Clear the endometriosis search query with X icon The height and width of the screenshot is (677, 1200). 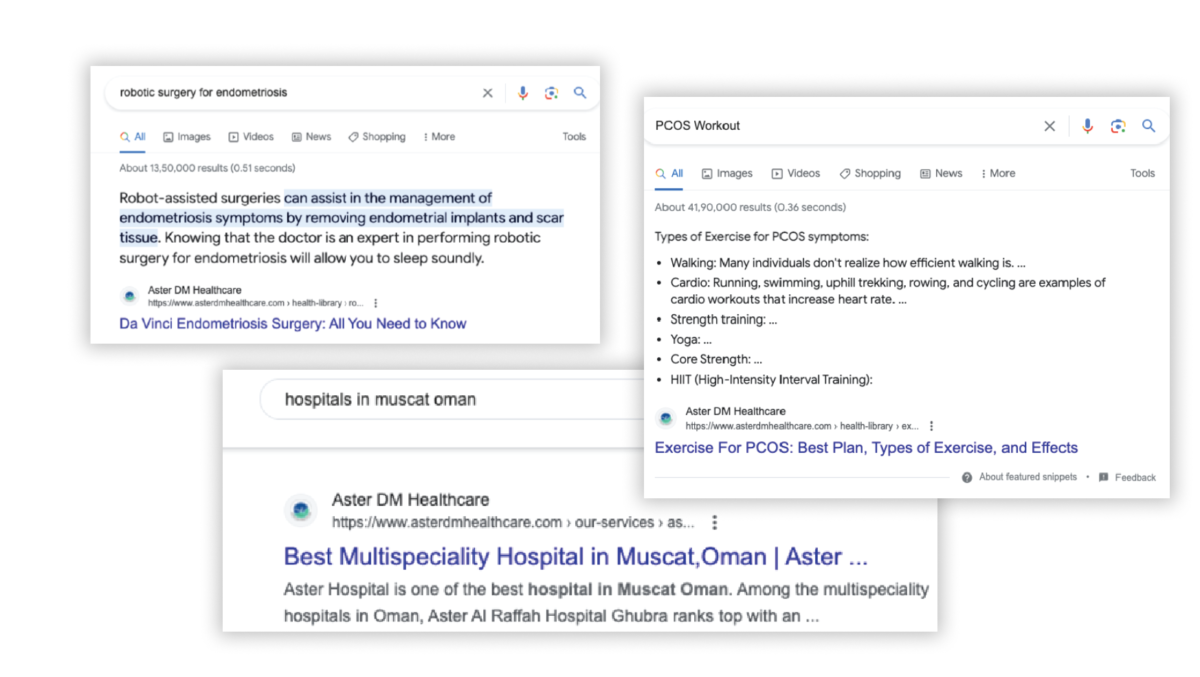(x=488, y=93)
